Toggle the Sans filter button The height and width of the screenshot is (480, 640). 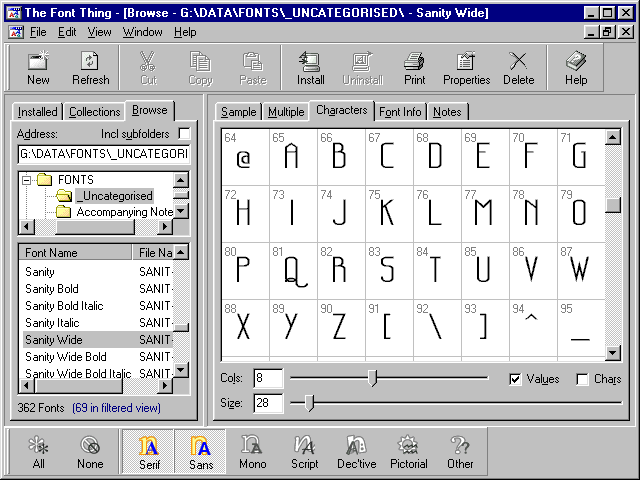200,451
